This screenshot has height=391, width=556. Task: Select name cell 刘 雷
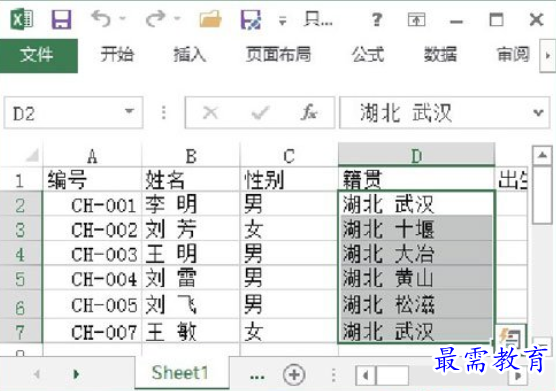pyautogui.click(x=191, y=278)
